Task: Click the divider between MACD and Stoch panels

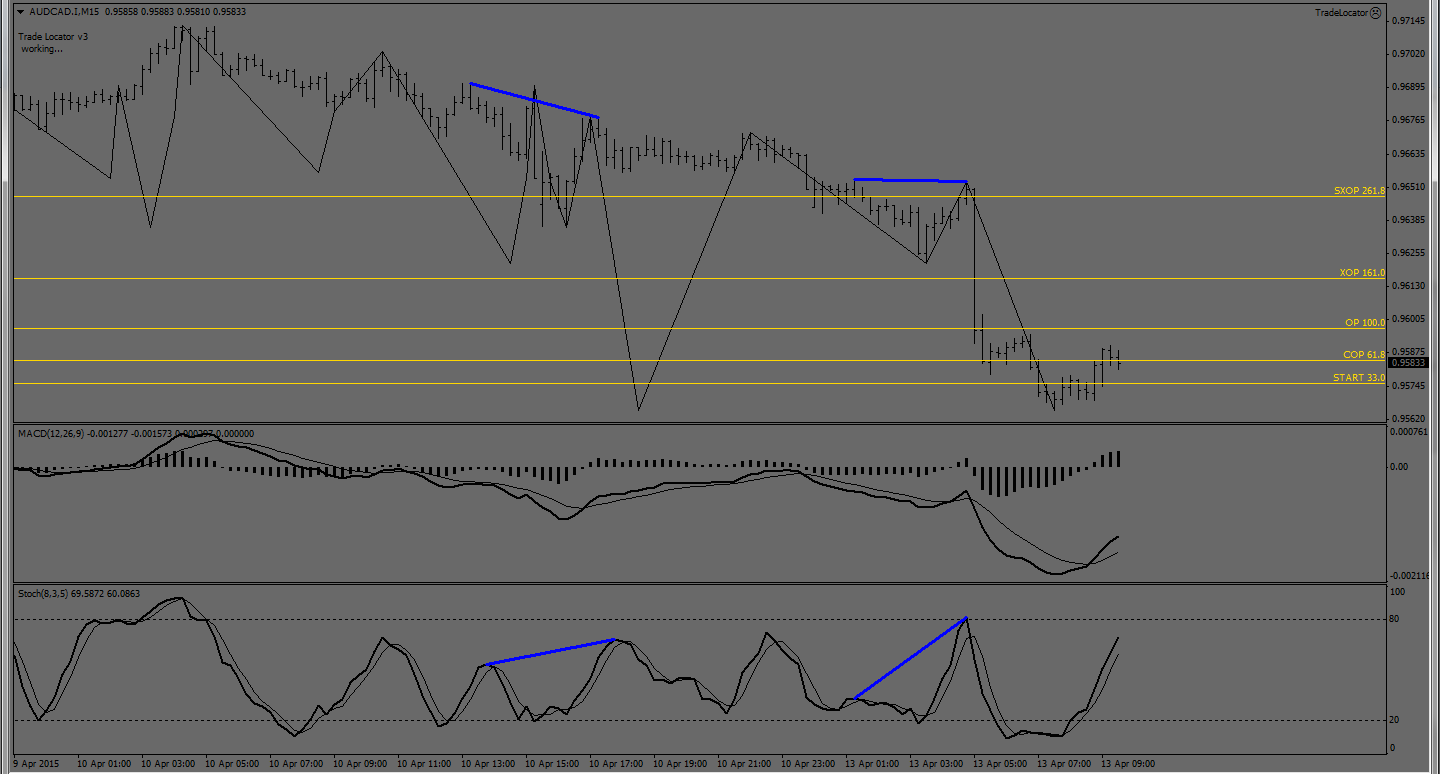Action: click(700, 584)
